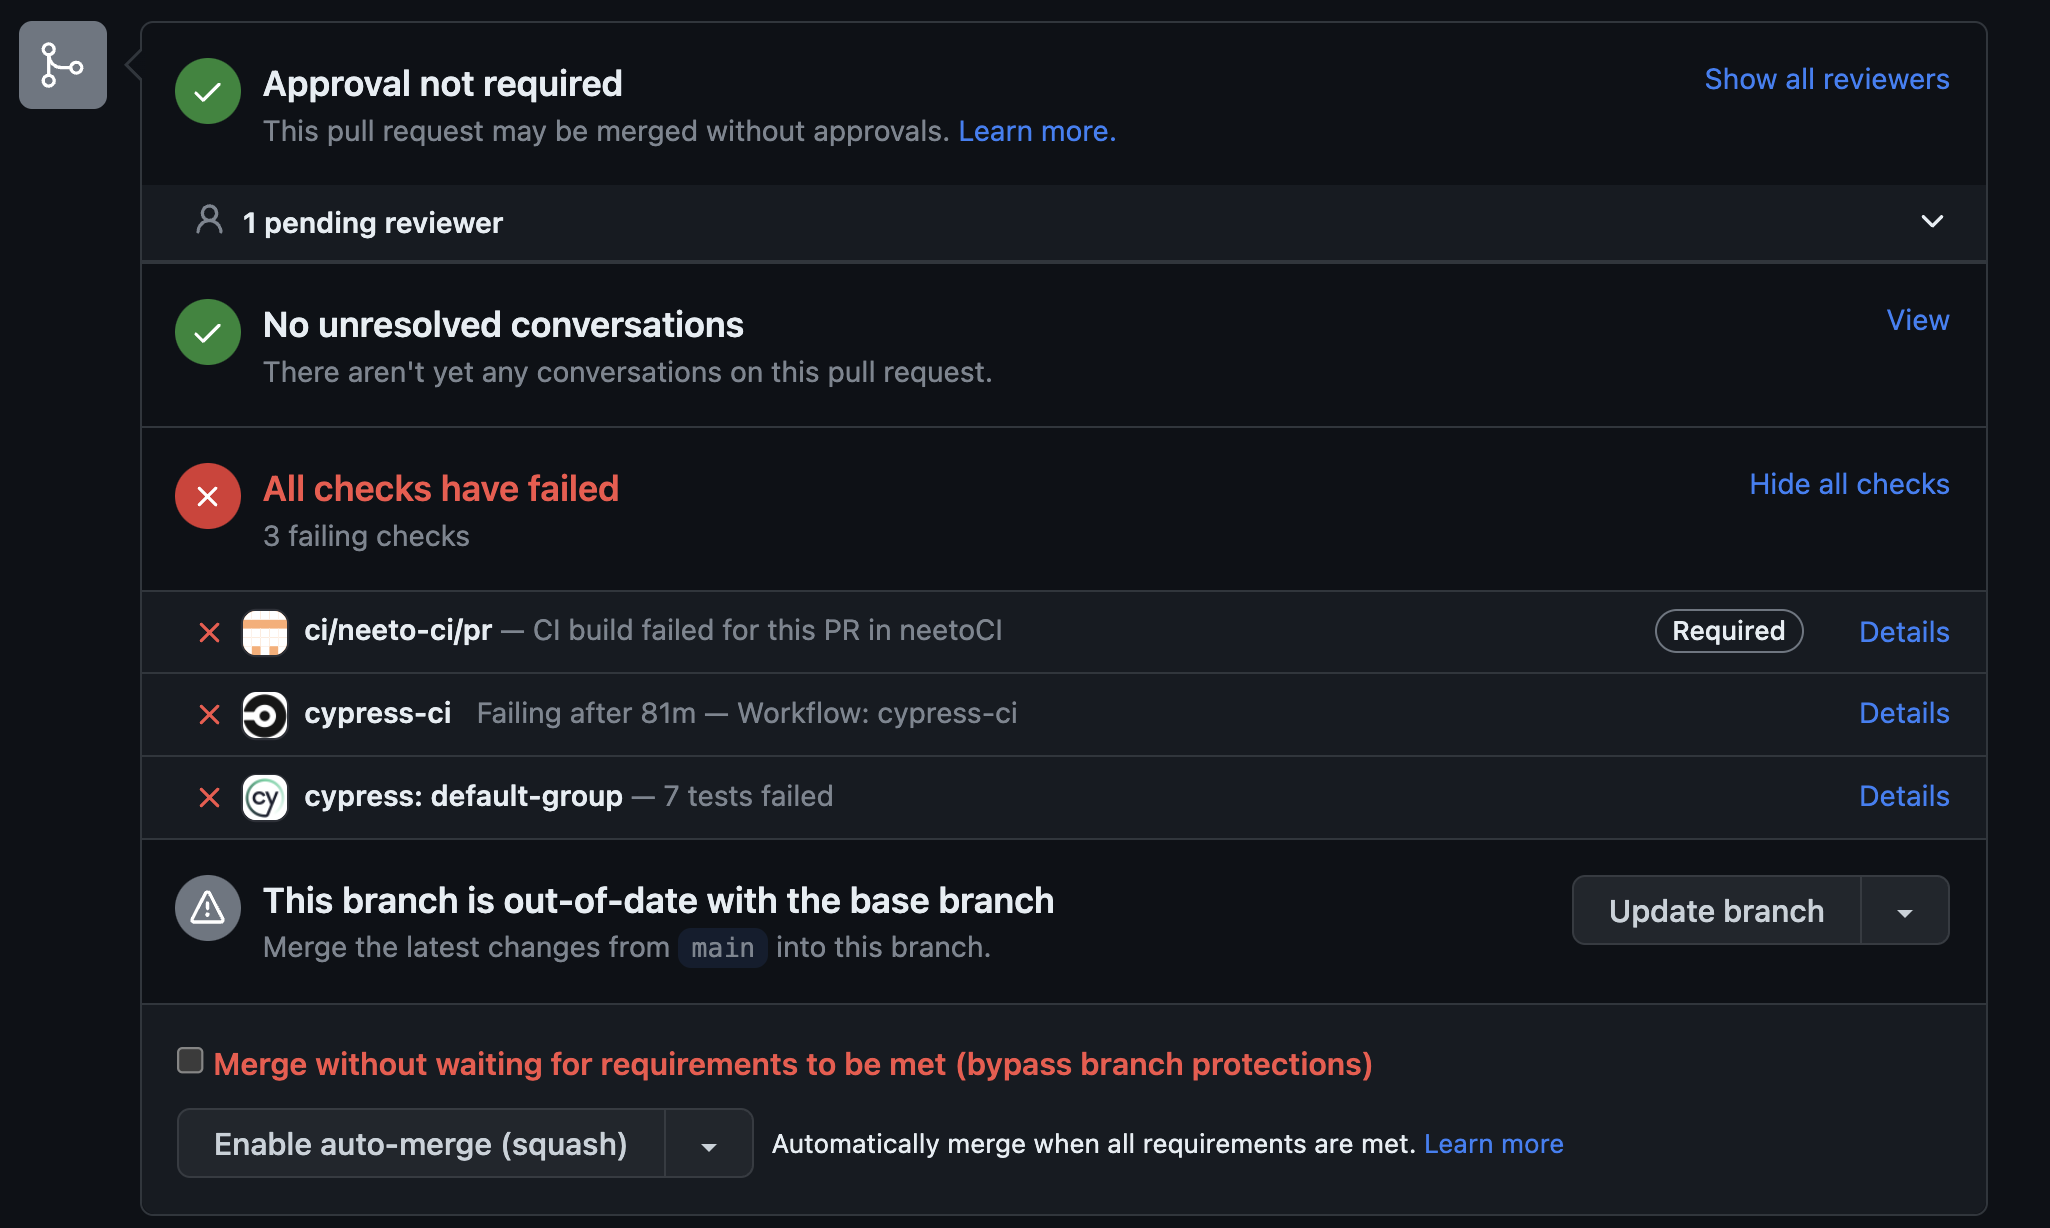Expand the 1 pending reviewer section
The width and height of the screenshot is (2050, 1228).
pos(1932,222)
